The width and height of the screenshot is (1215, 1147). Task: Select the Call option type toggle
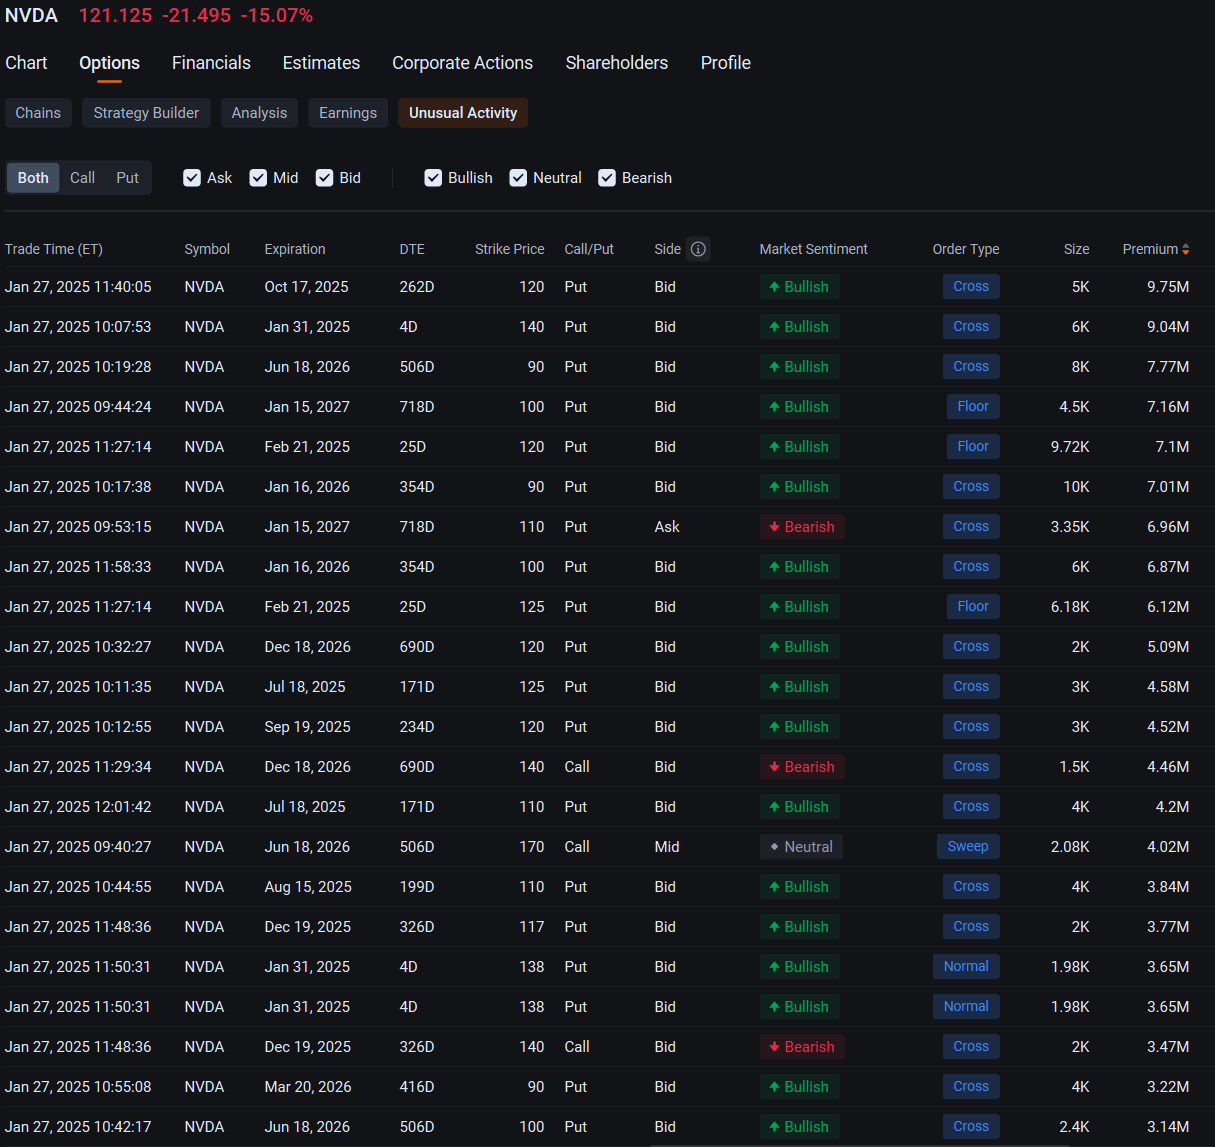tap(82, 178)
